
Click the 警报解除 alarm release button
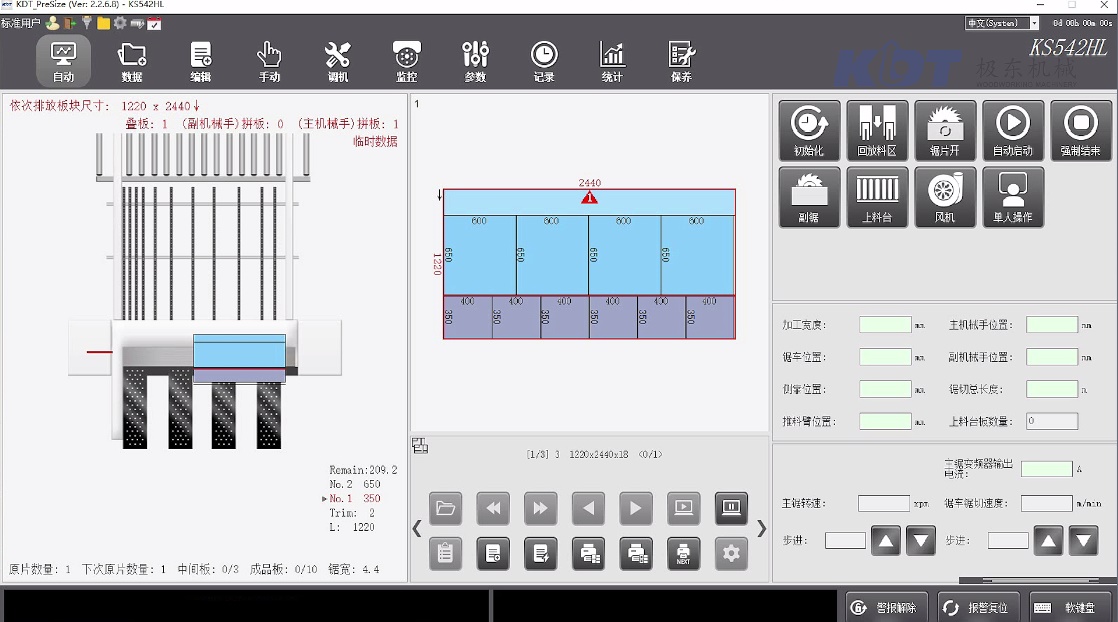[885, 607]
